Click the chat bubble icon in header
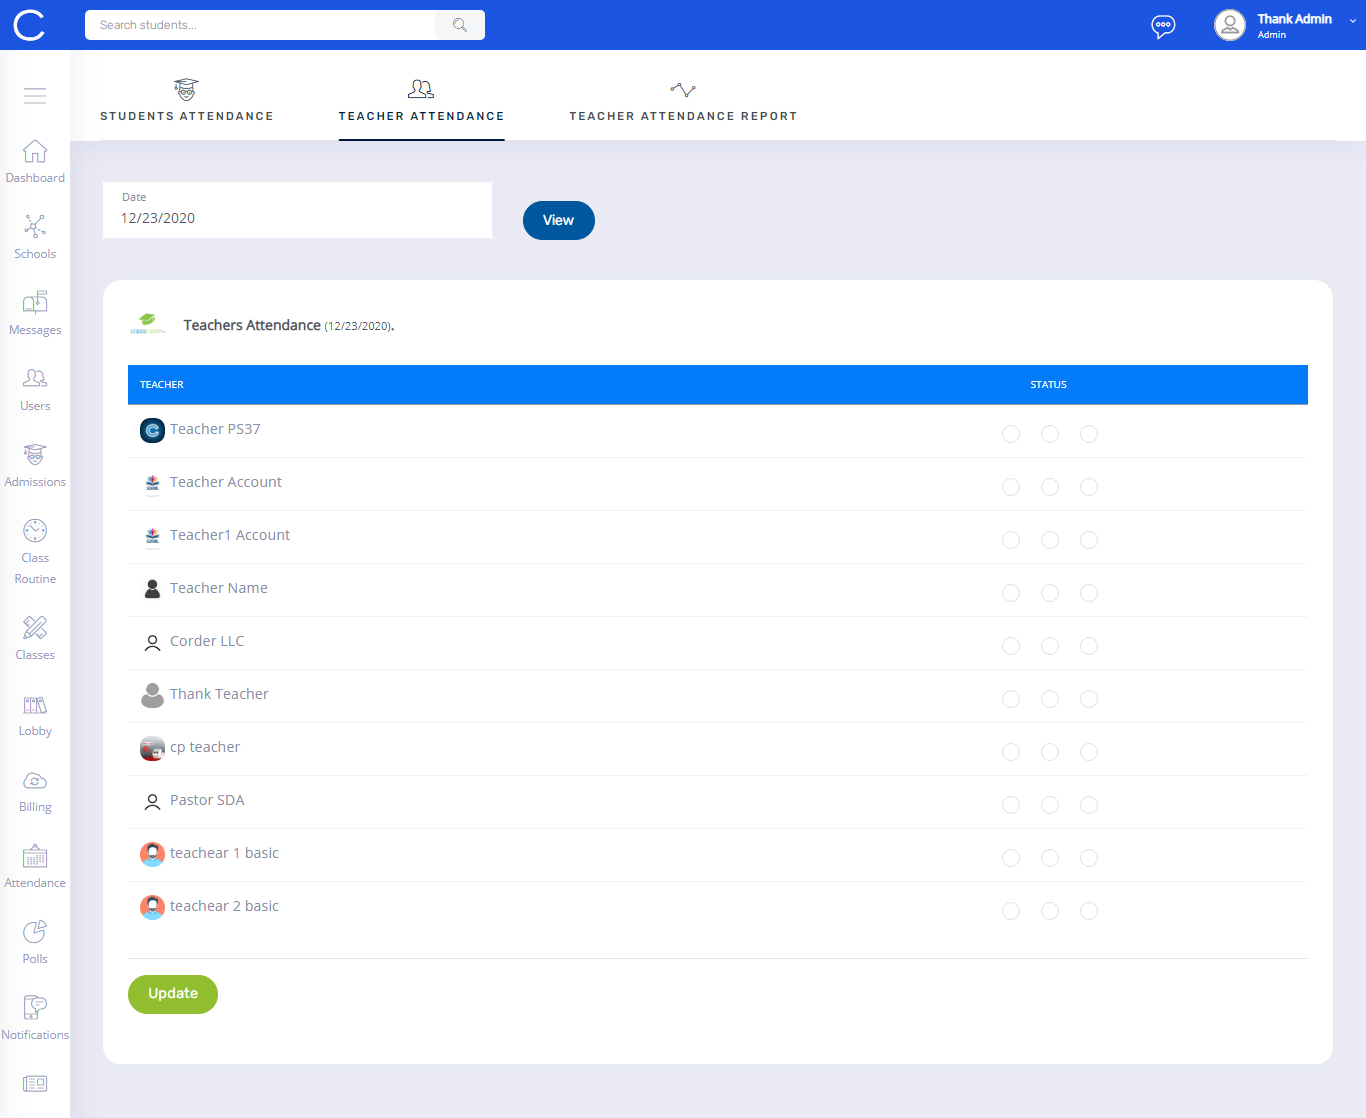The width and height of the screenshot is (1366, 1118). point(1163,26)
